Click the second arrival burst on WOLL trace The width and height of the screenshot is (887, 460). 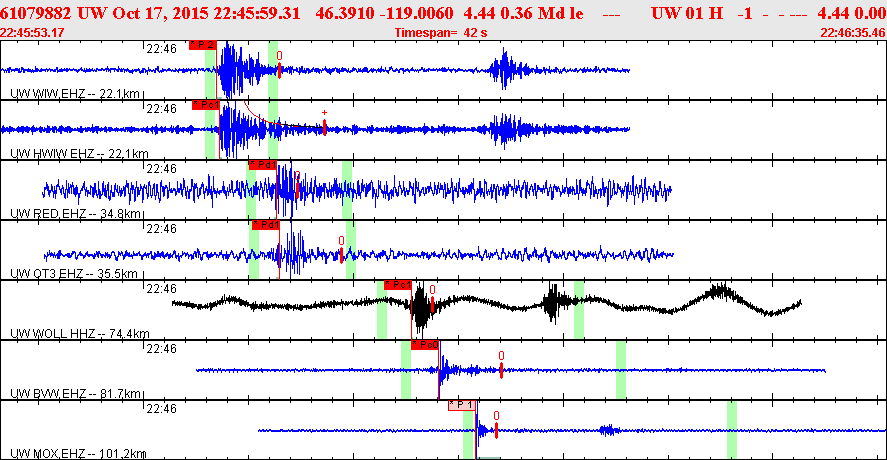click(x=553, y=303)
